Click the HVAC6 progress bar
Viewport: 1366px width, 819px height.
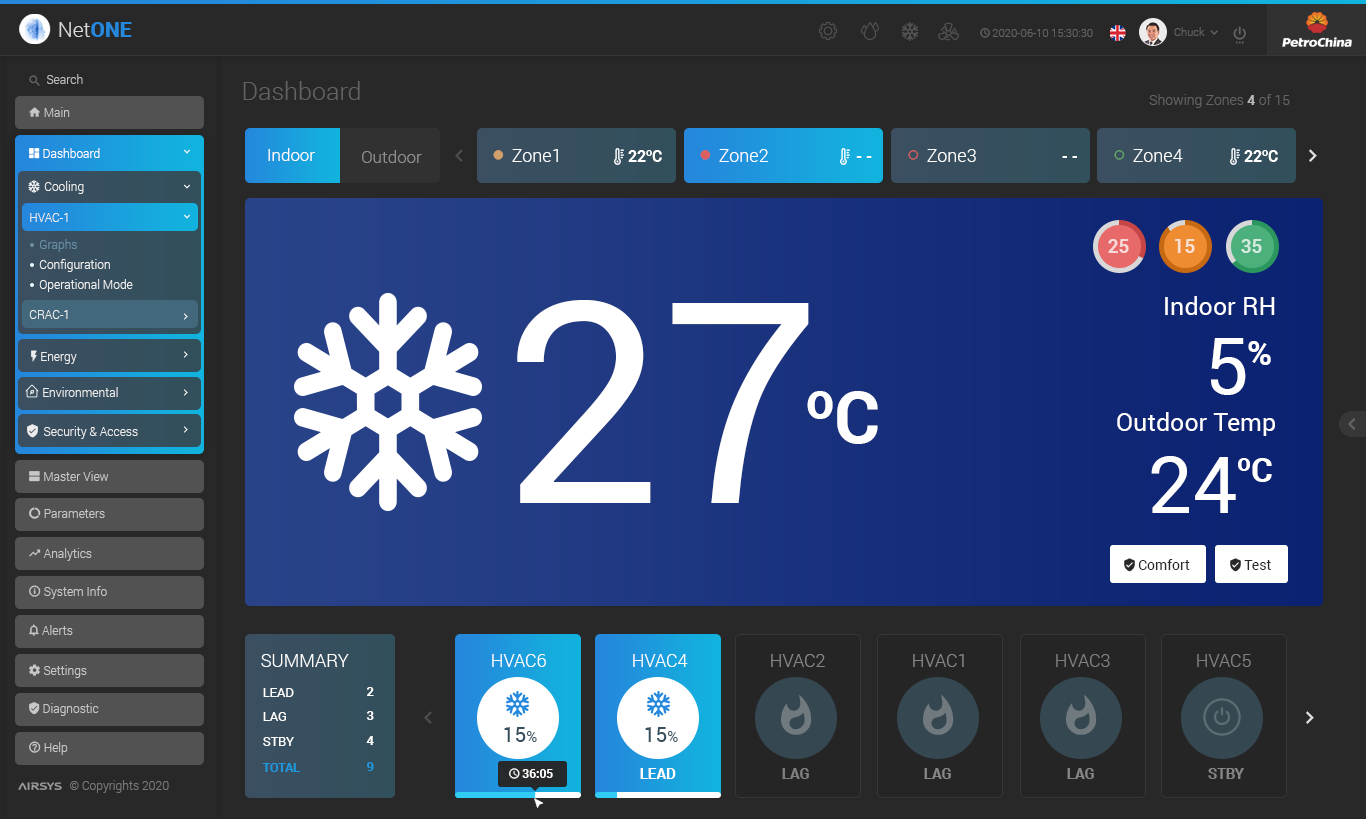click(517, 795)
